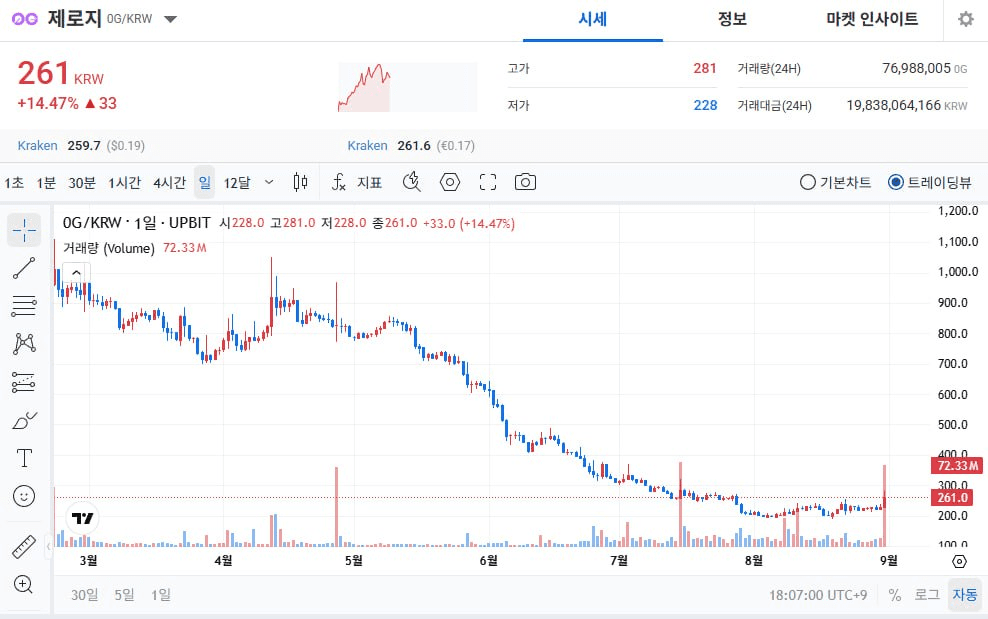
Task: Open the Fibonacci retracement tool
Action: [x=24, y=306]
